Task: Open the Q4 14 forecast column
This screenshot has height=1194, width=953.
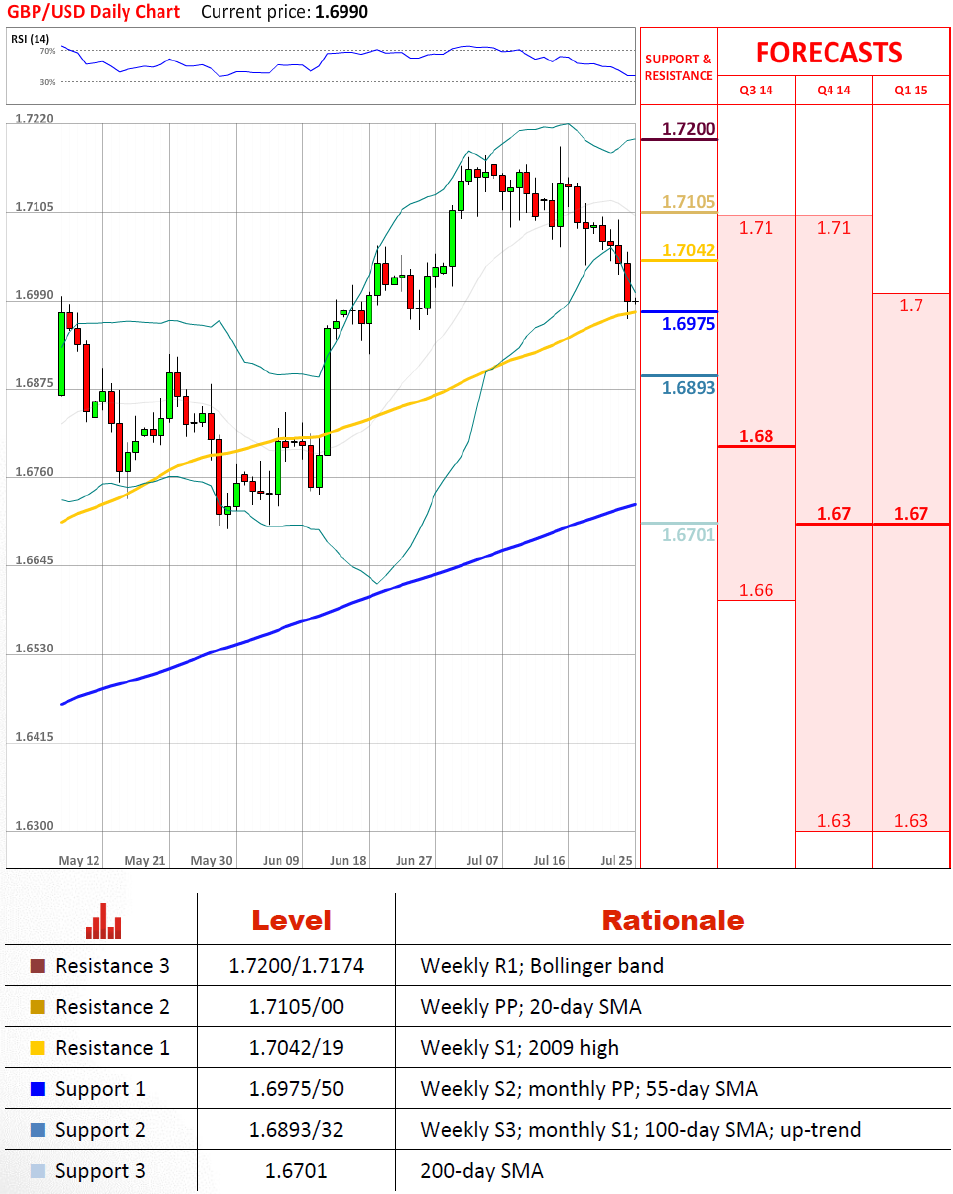Action: 833,90
